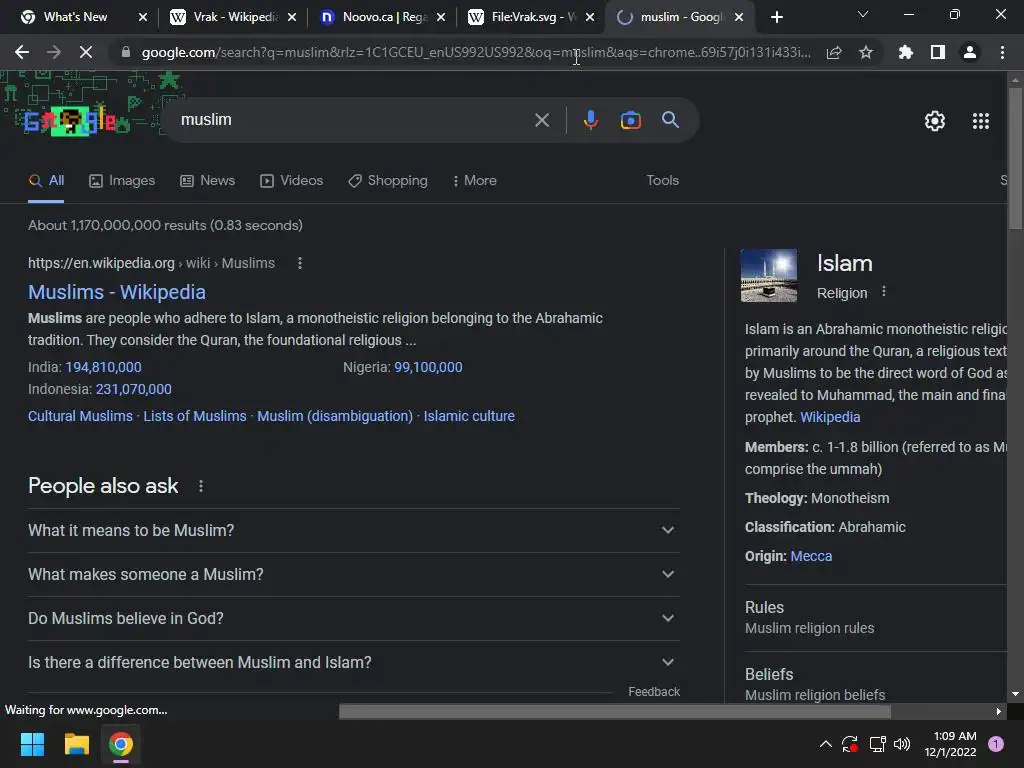Expand "What it means to be Muslim?"

tap(353, 530)
